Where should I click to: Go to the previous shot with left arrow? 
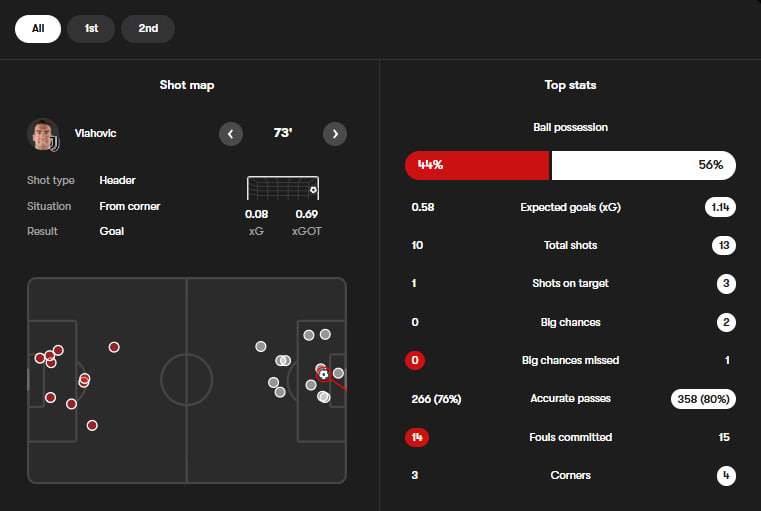click(x=231, y=133)
